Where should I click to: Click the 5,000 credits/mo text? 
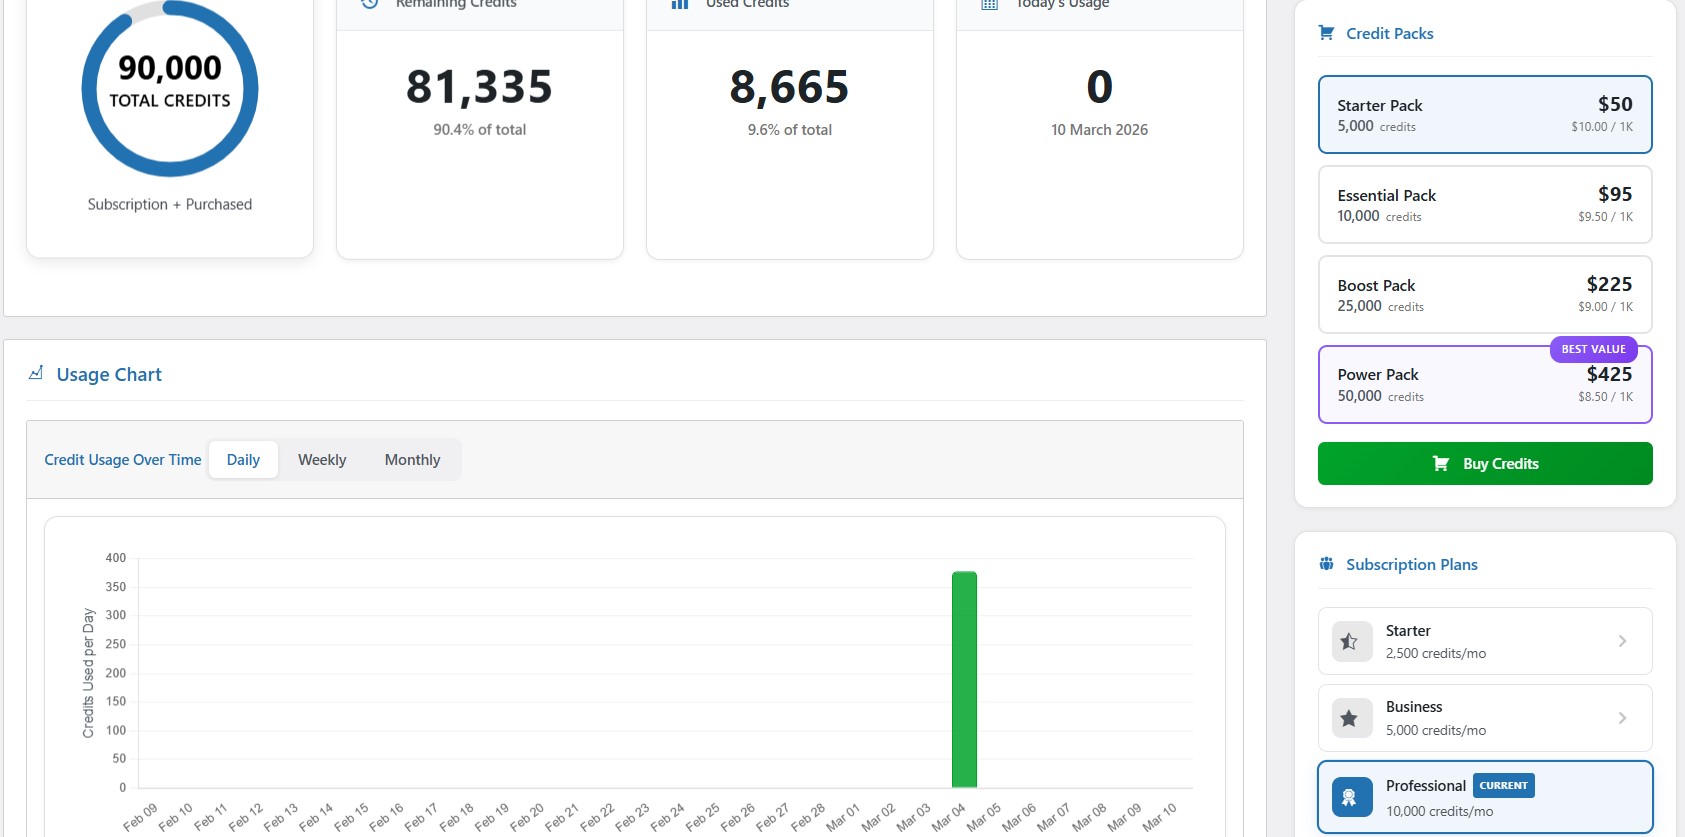point(1436,731)
